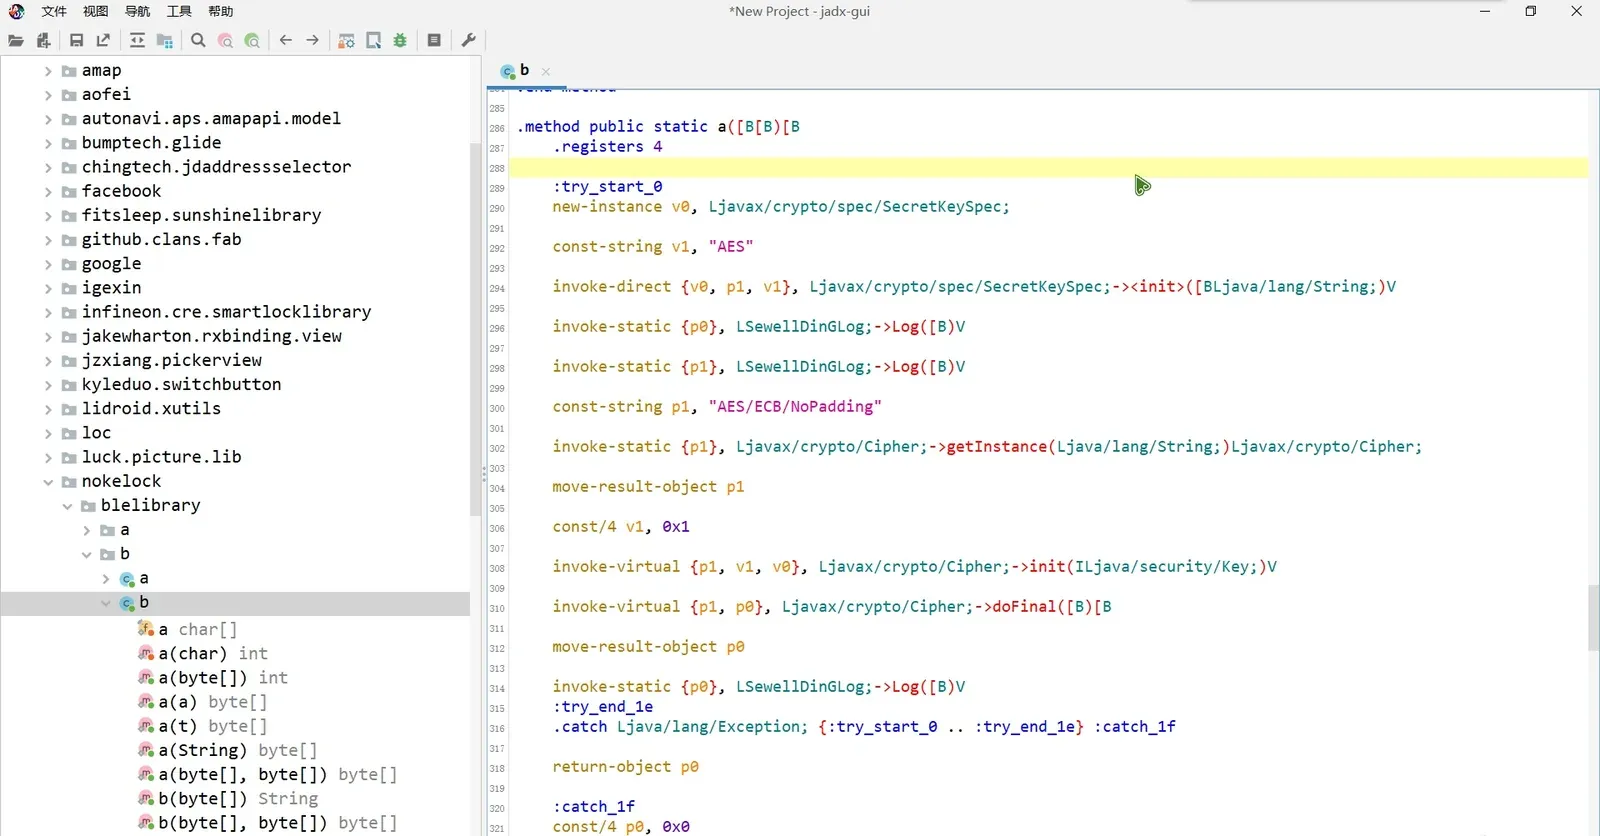Toggle flatten packages view
1600x836 pixels.
[164, 41]
